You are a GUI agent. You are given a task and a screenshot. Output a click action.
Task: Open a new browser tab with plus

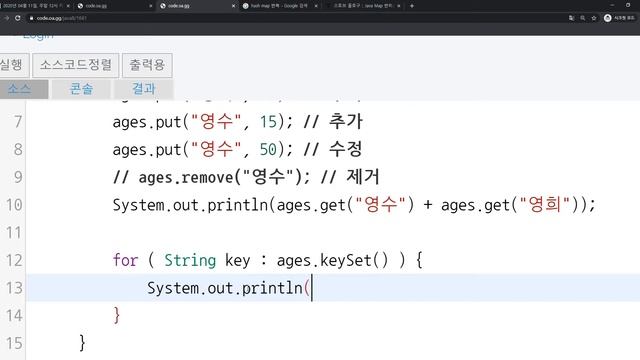[x=412, y=6]
